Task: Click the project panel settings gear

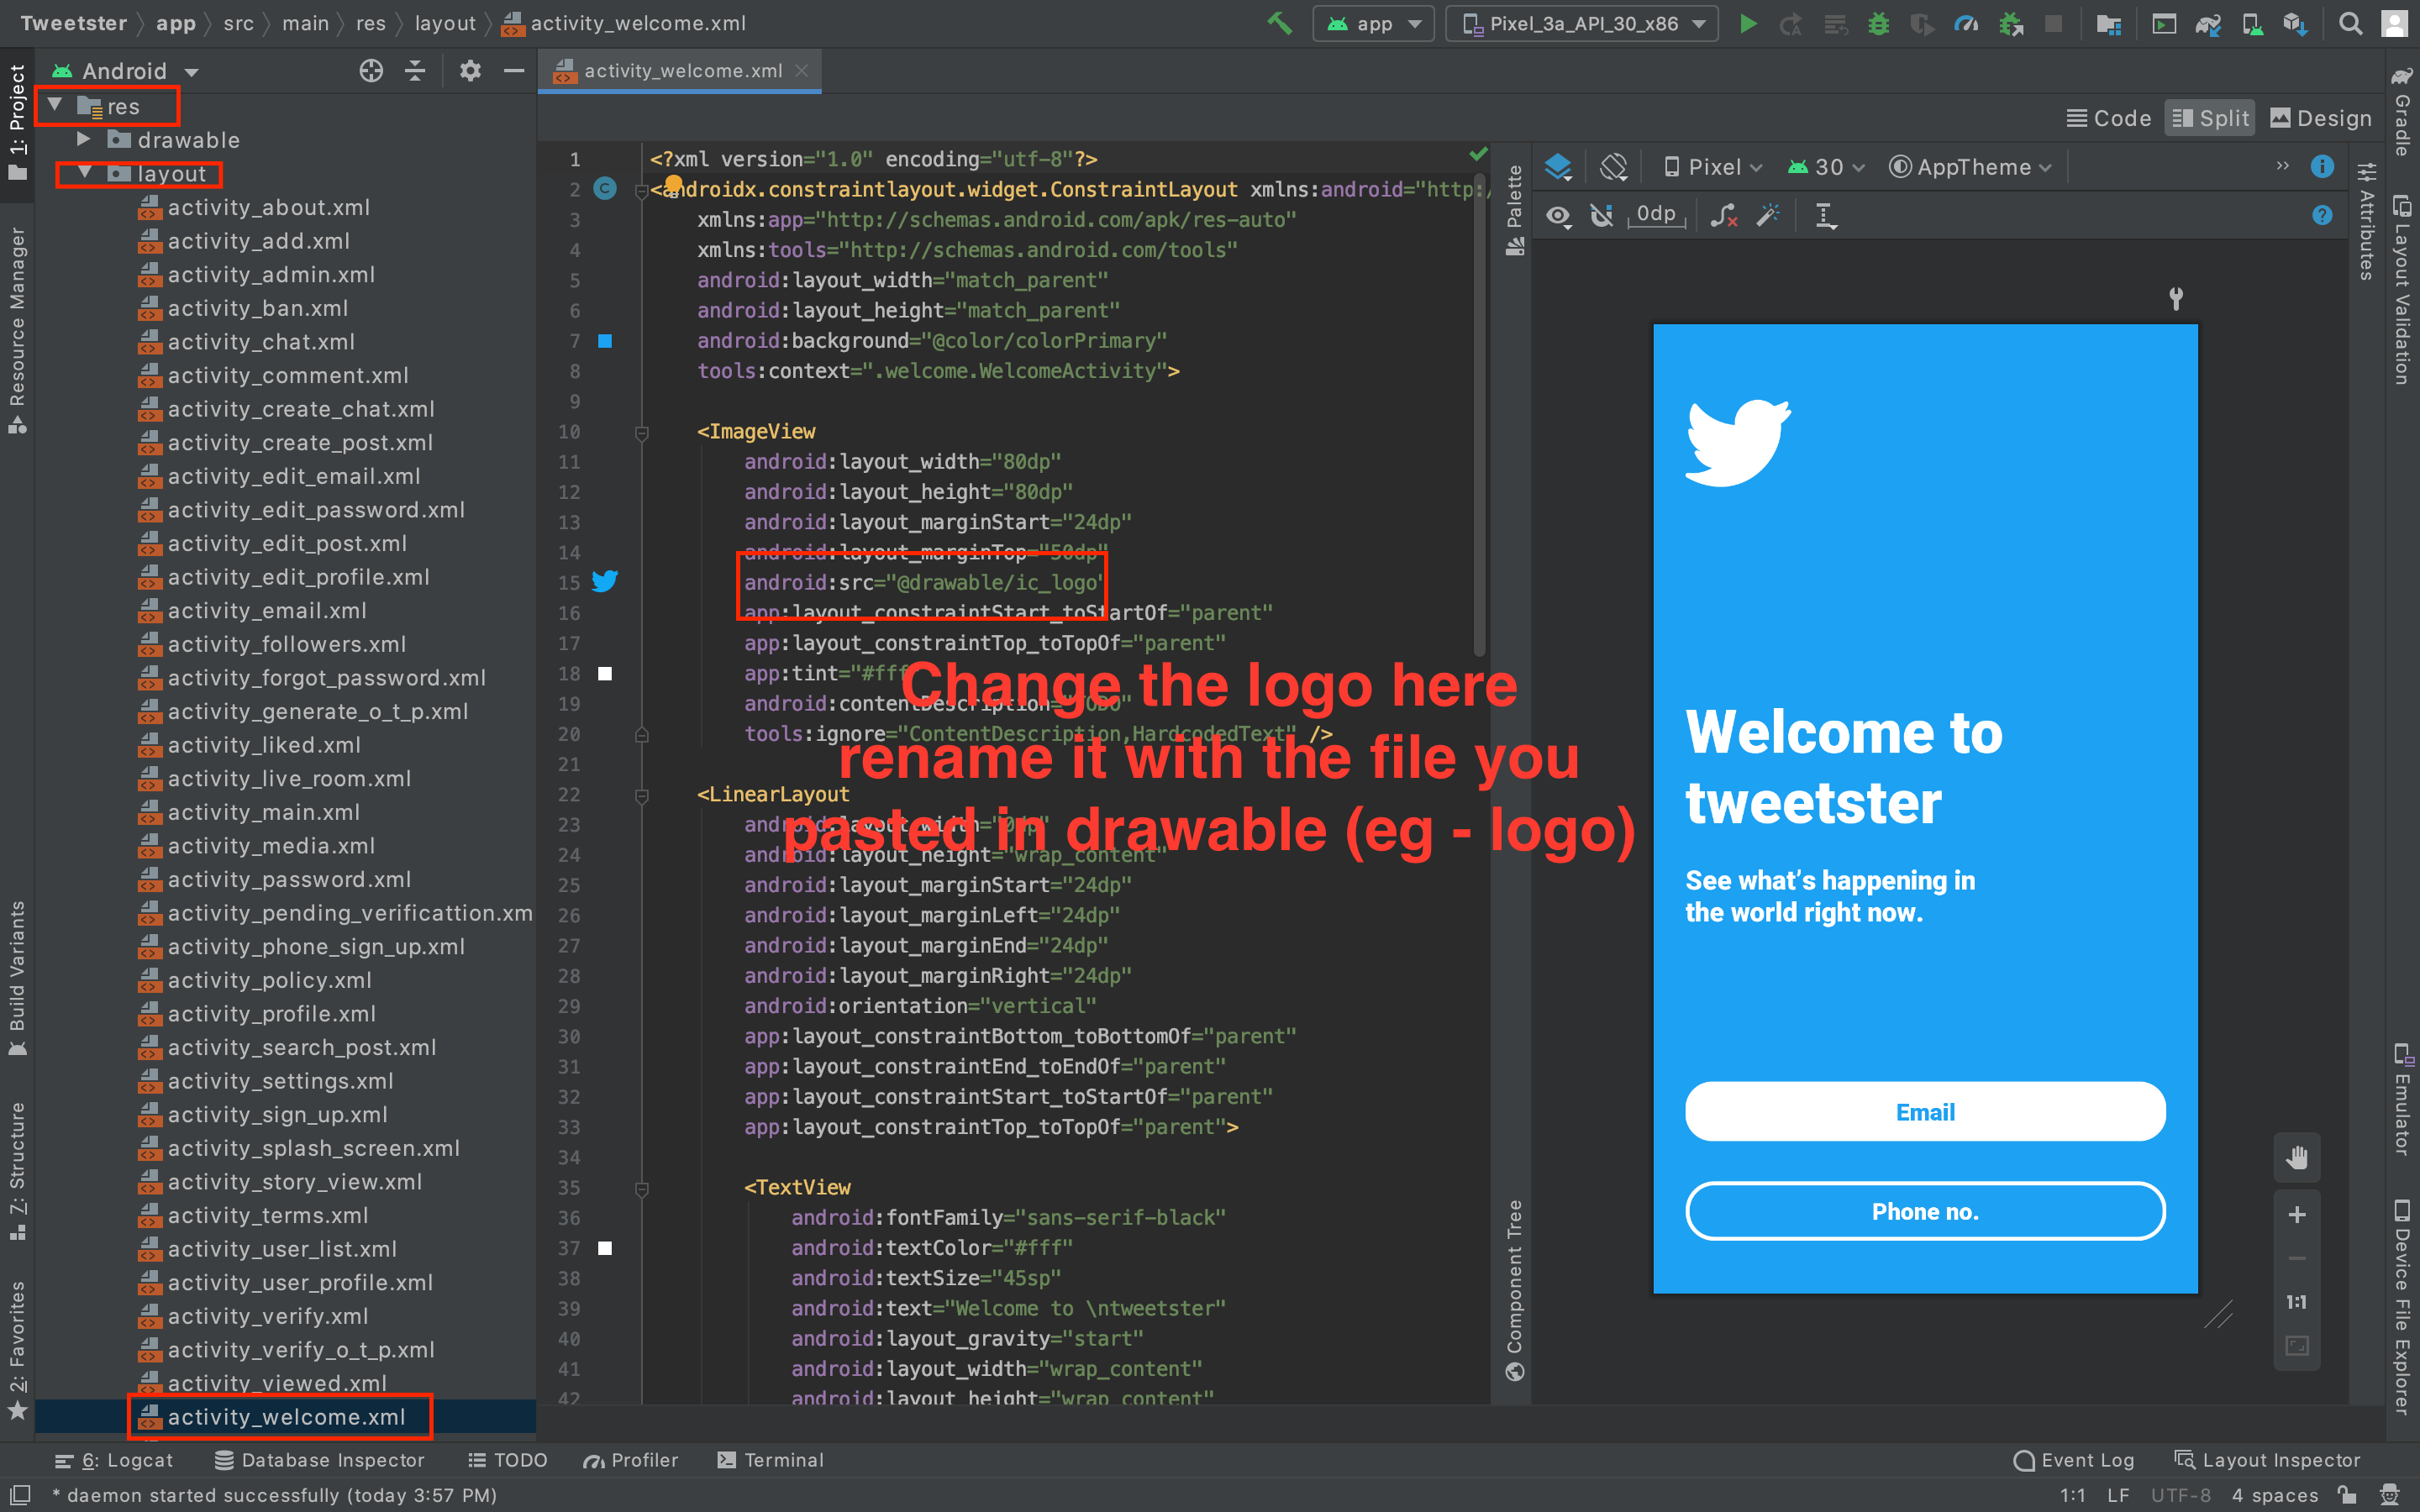Action: pyautogui.click(x=470, y=71)
